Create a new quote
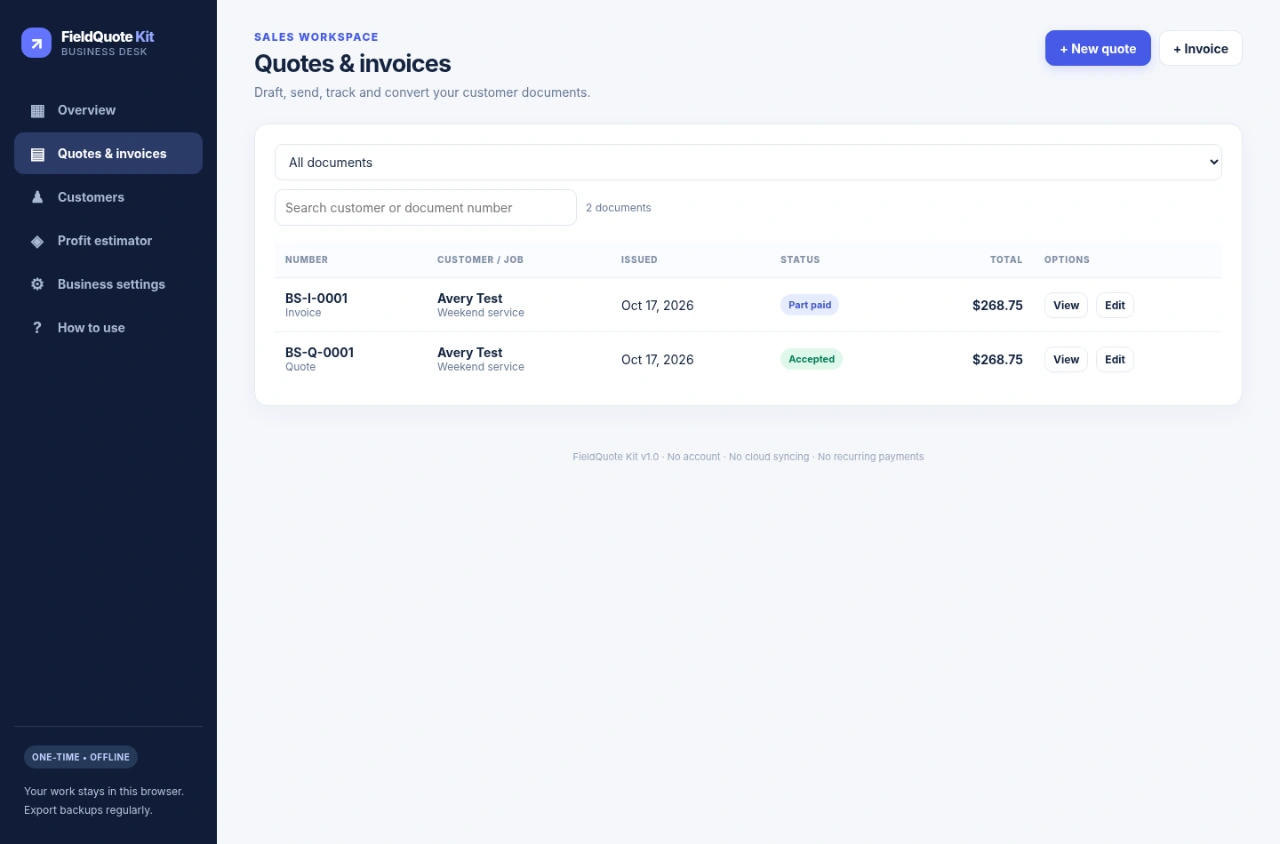The image size is (1280, 844). pos(1098,48)
